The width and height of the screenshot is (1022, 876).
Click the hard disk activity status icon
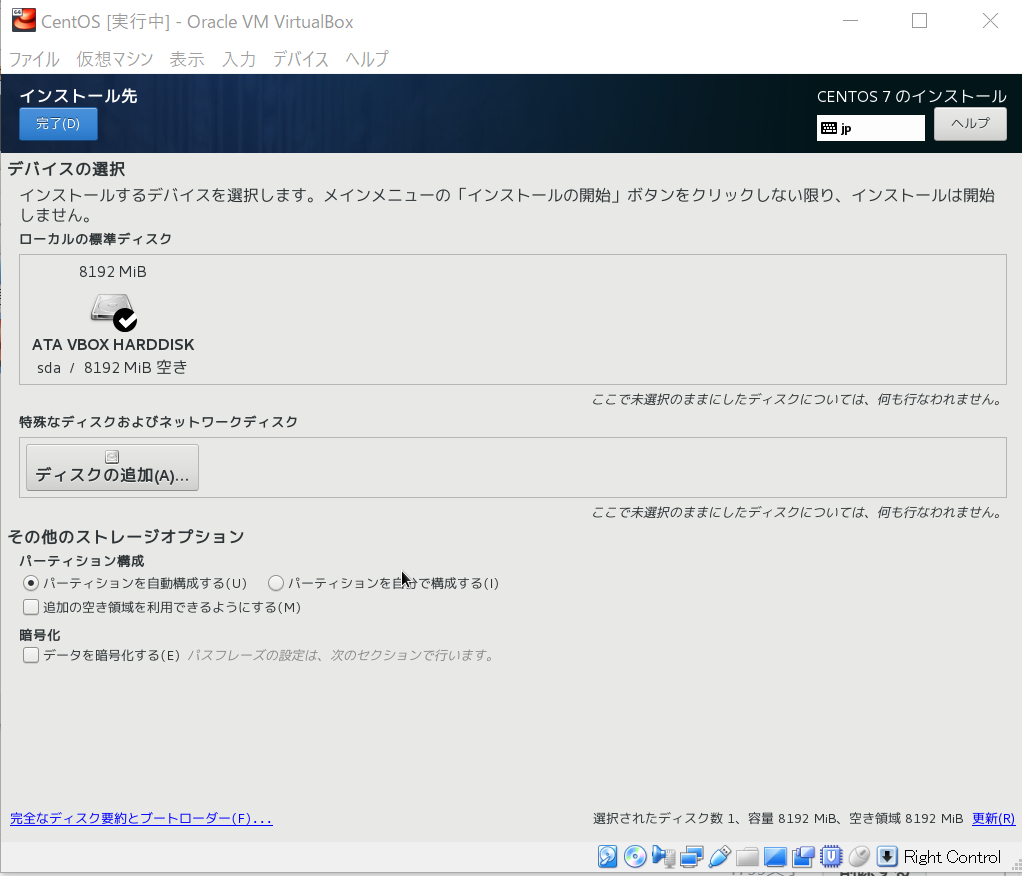click(x=607, y=856)
